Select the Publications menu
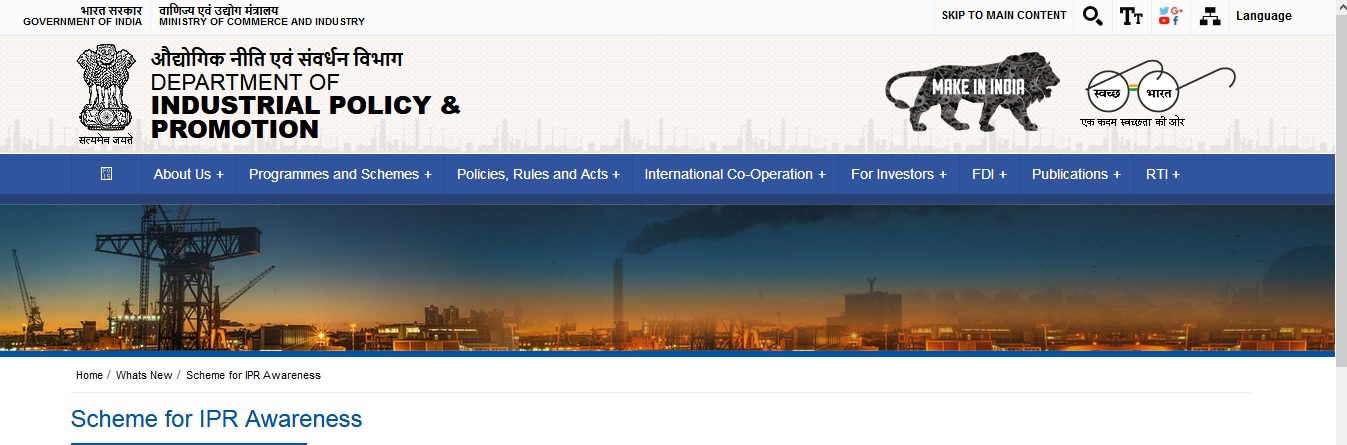This screenshot has height=445, width=1347. (1076, 174)
